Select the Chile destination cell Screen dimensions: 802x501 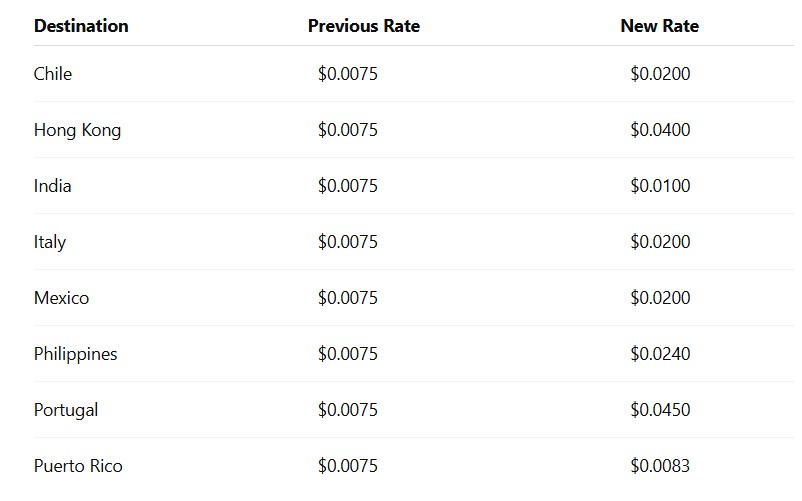coord(53,74)
